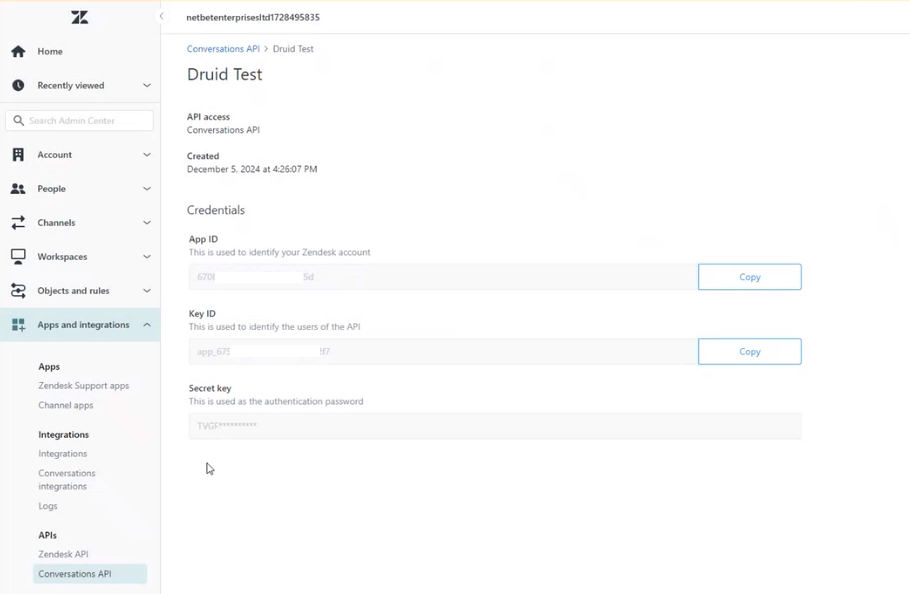Go to Conversations integrations page
Viewport: 910px width, 594px height.
(67, 480)
